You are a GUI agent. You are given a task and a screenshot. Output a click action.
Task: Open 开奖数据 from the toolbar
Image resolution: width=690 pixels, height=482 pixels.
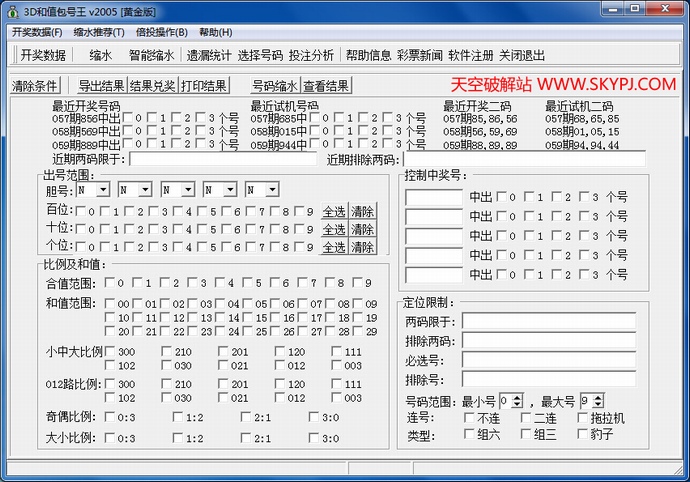[43, 55]
